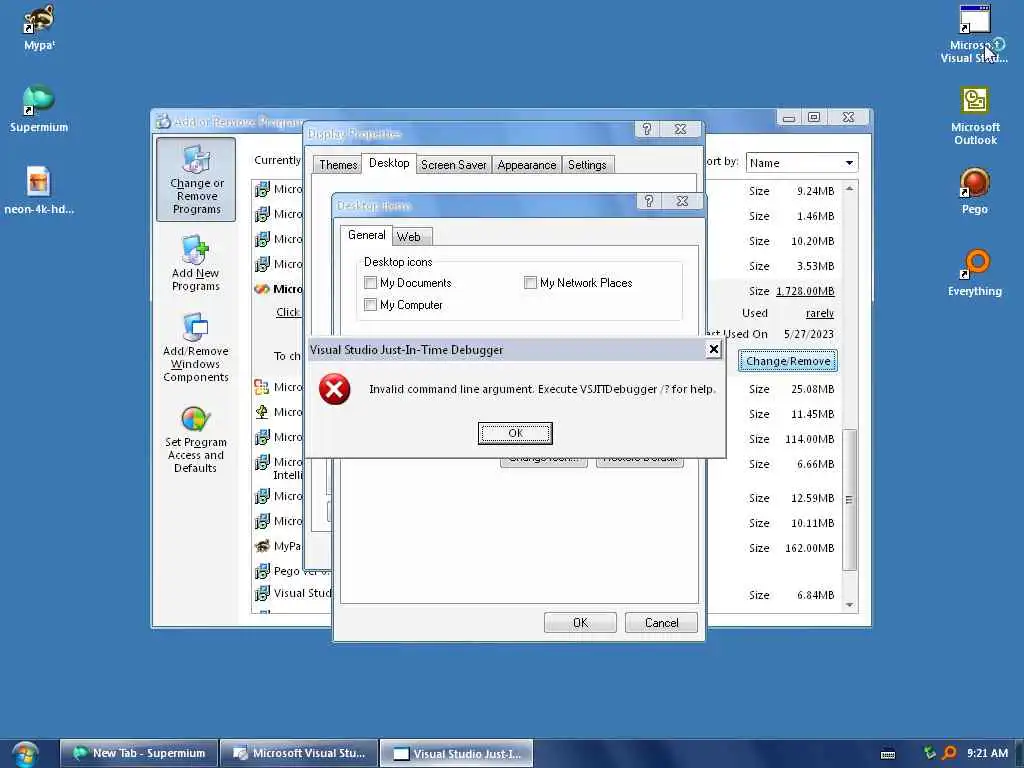Open the Everything search desktop shortcut
Viewport: 1024px width, 768px height.
[x=974, y=272]
